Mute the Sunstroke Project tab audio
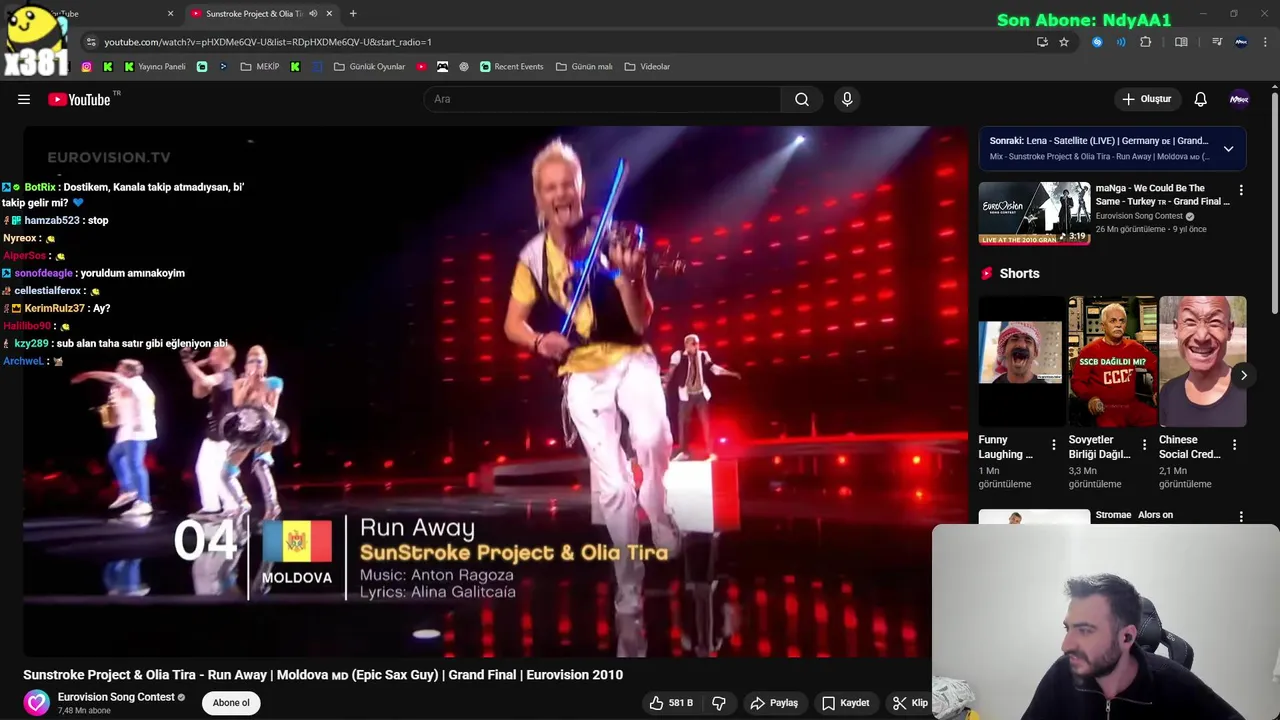The height and width of the screenshot is (720, 1280). (313, 14)
